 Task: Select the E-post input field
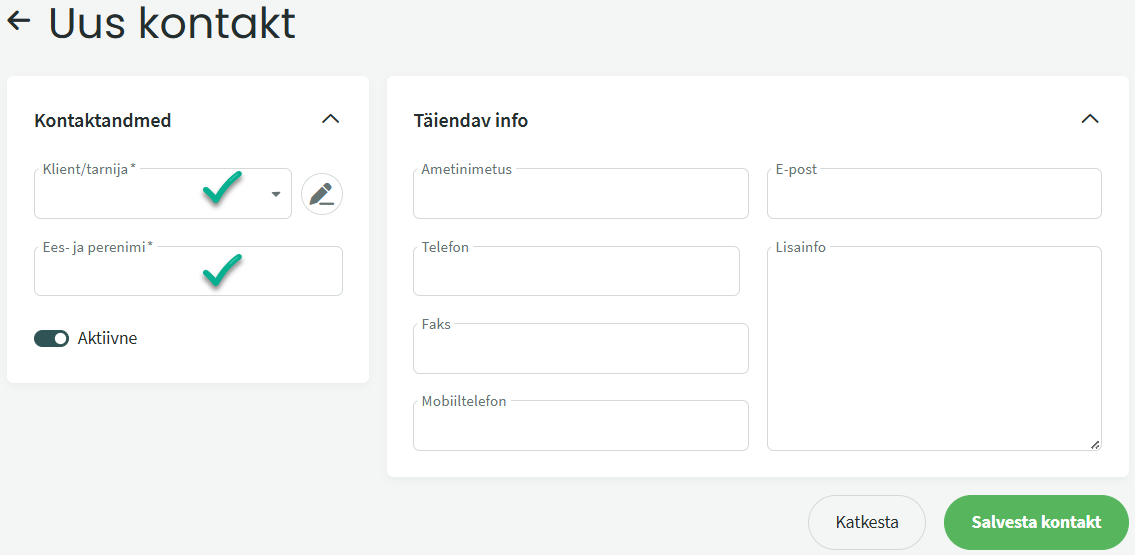click(x=933, y=195)
